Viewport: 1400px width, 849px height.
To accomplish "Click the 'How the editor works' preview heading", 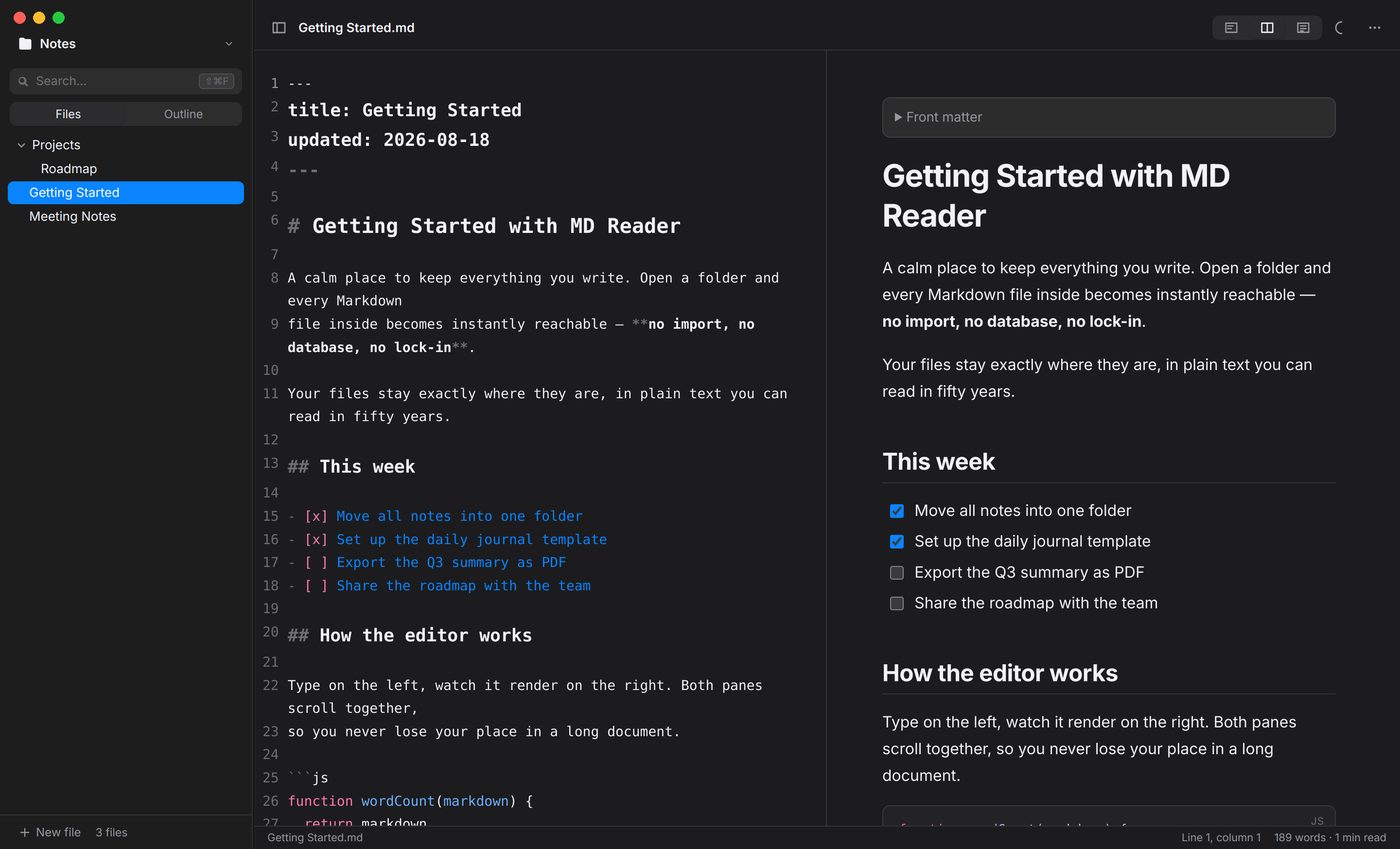I will [x=1000, y=673].
